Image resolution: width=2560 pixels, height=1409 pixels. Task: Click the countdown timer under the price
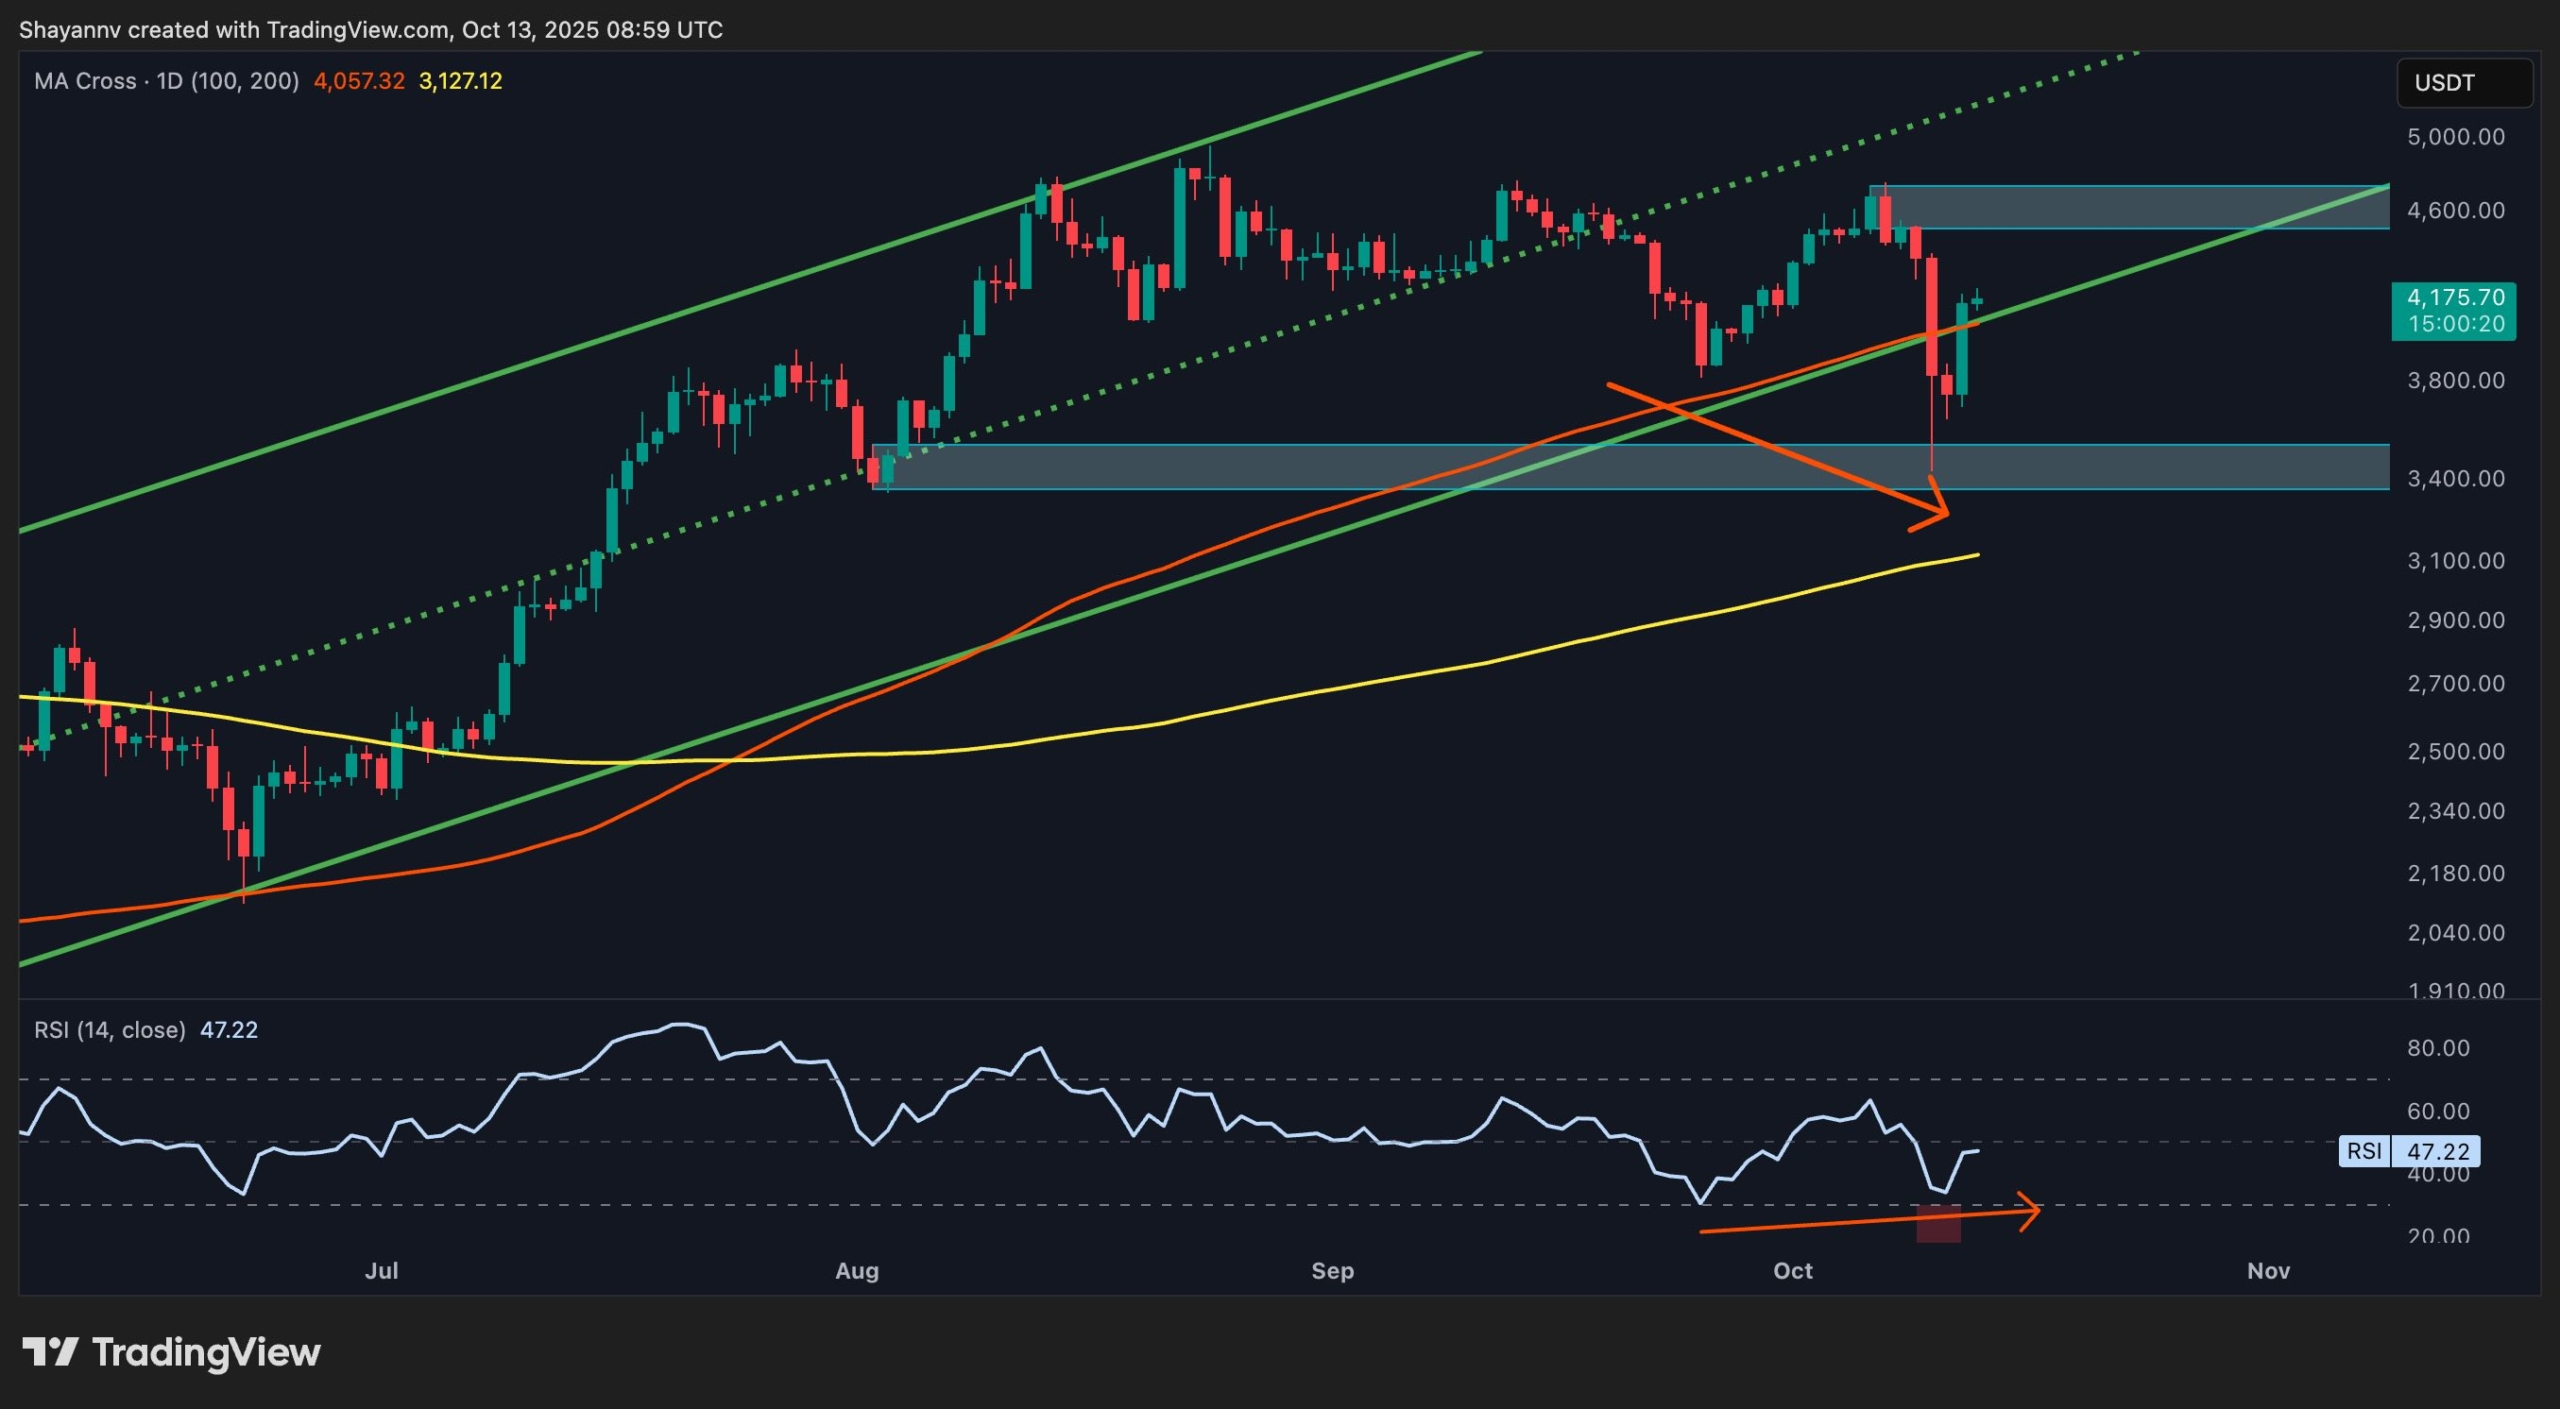point(2453,324)
